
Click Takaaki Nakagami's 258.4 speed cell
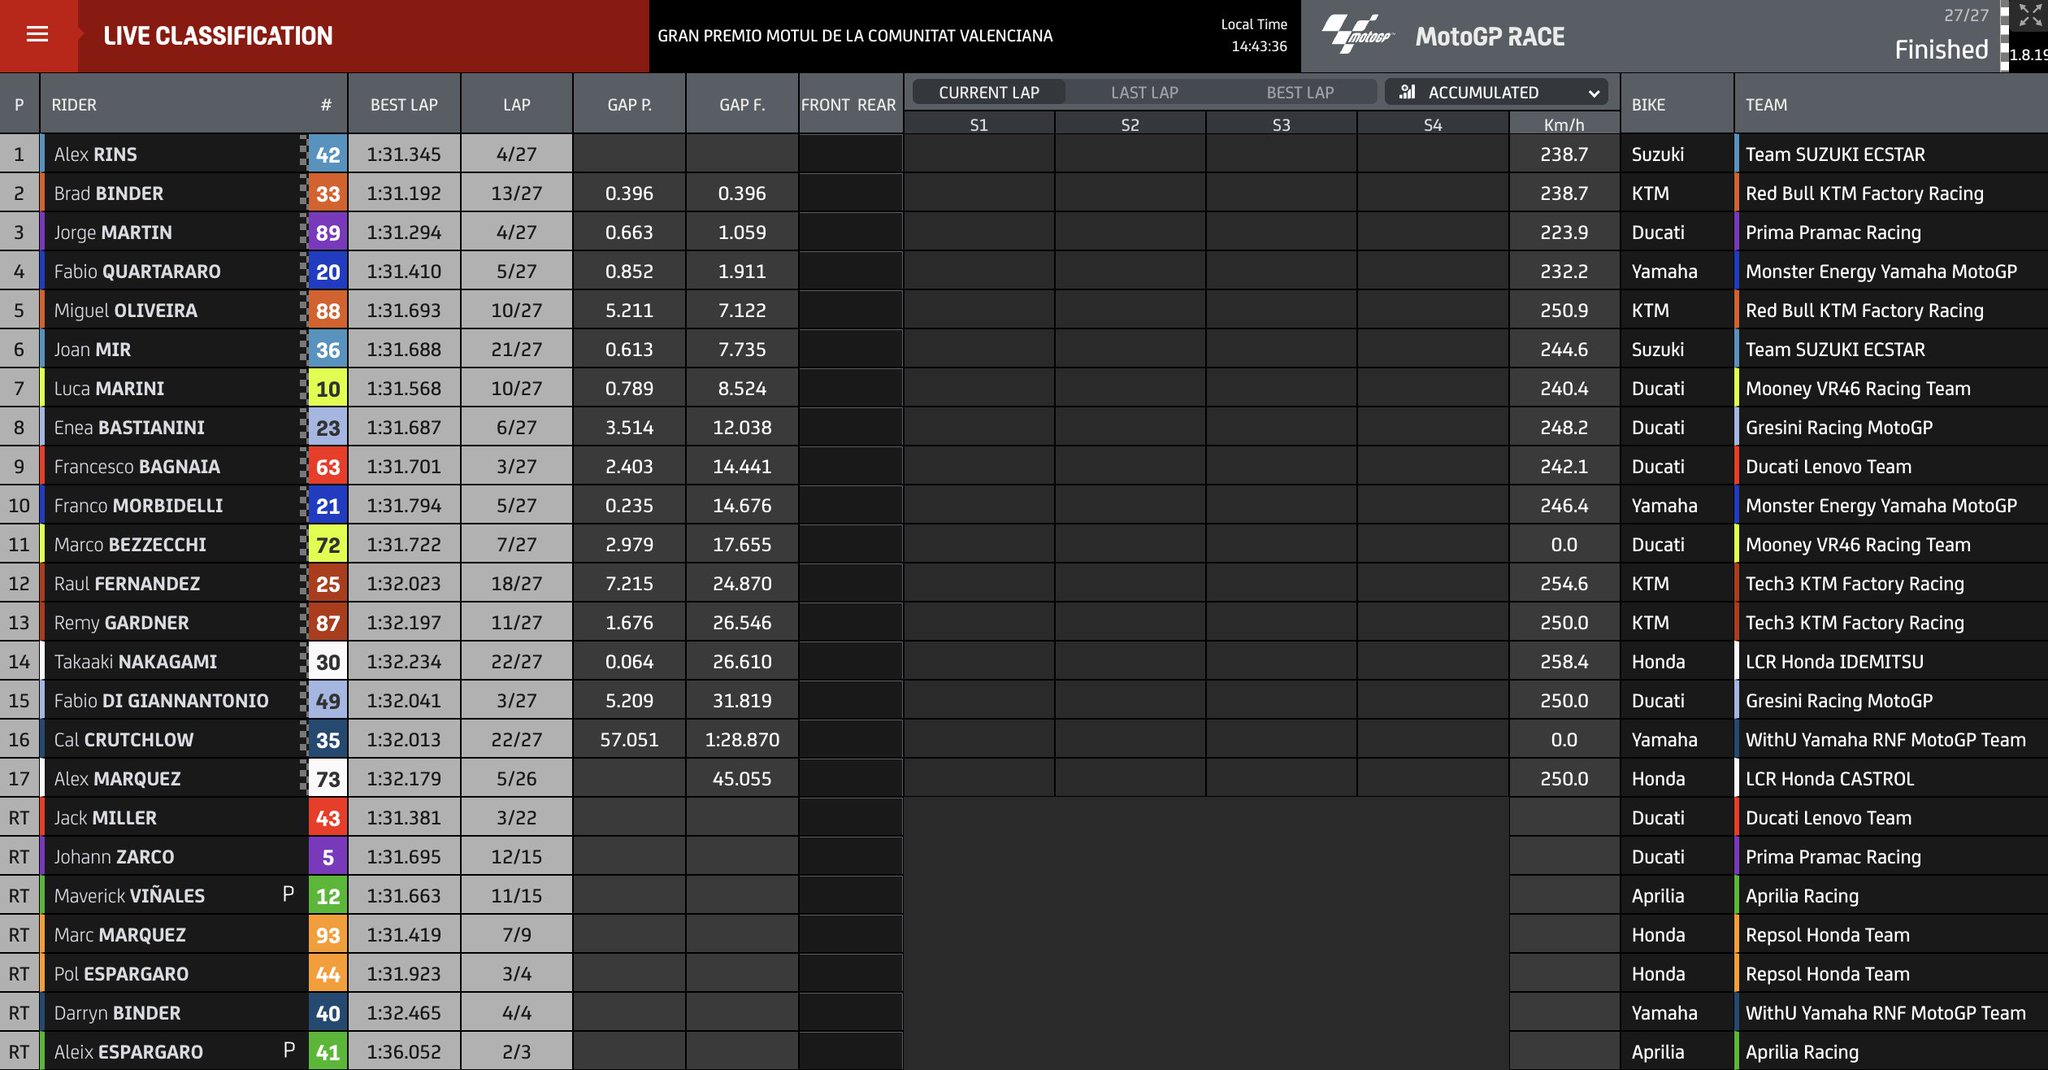[1563, 662]
